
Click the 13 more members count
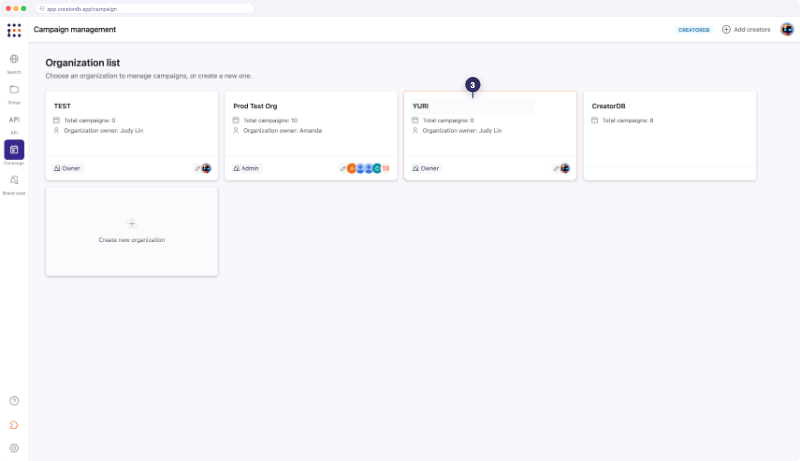pyautogui.click(x=386, y=168)
